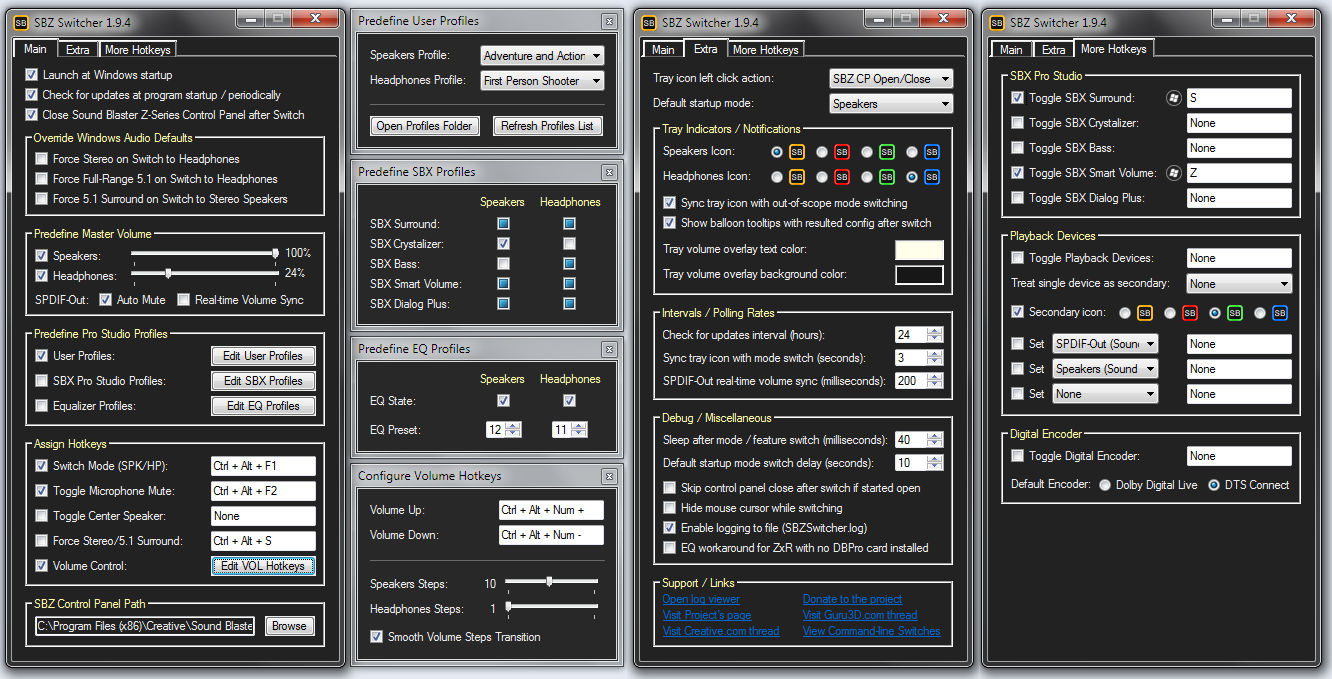Open Extra tab in the Main-tab window
The height and width of the screenshot is (679, 1332).
pos(77,49)
